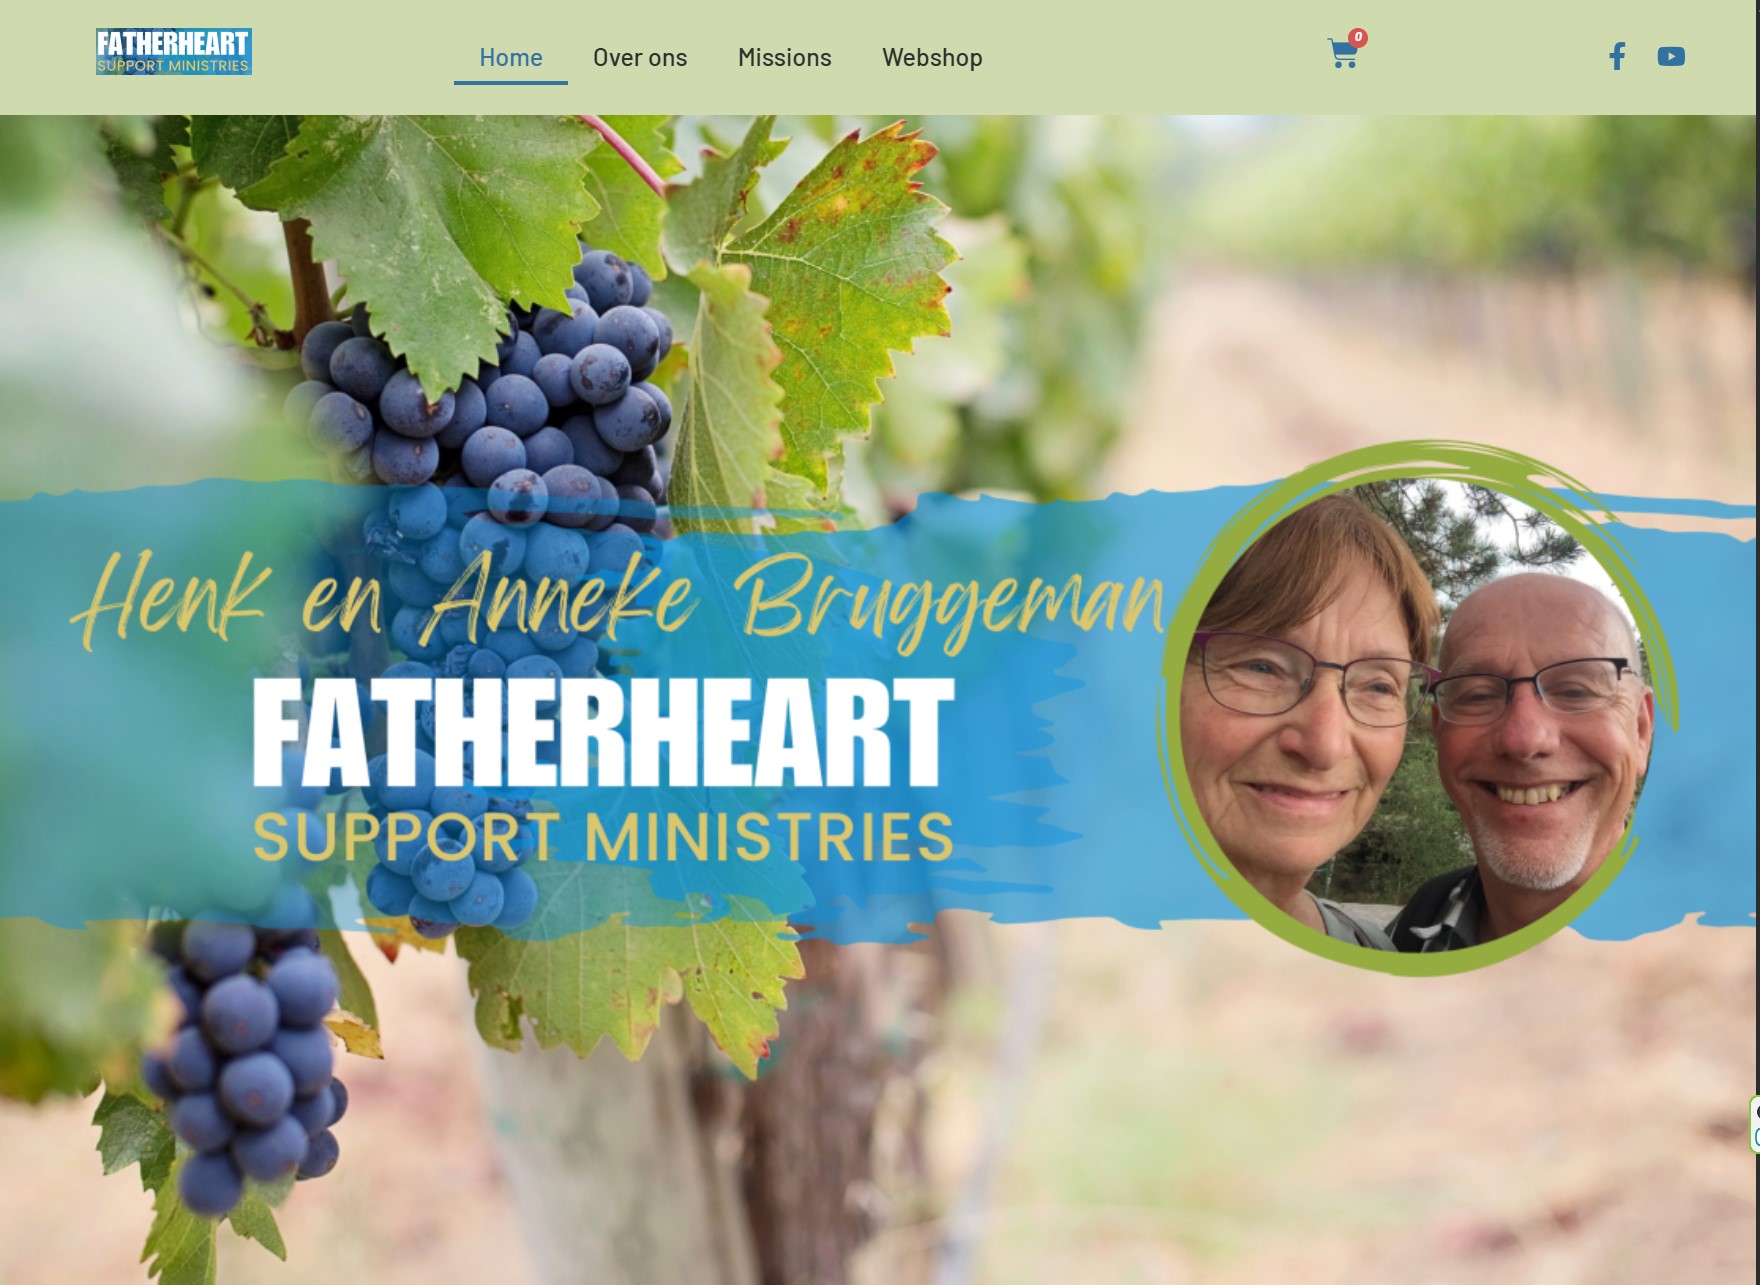Click the lower-left hanging grape cluster

click(245, 1060)
